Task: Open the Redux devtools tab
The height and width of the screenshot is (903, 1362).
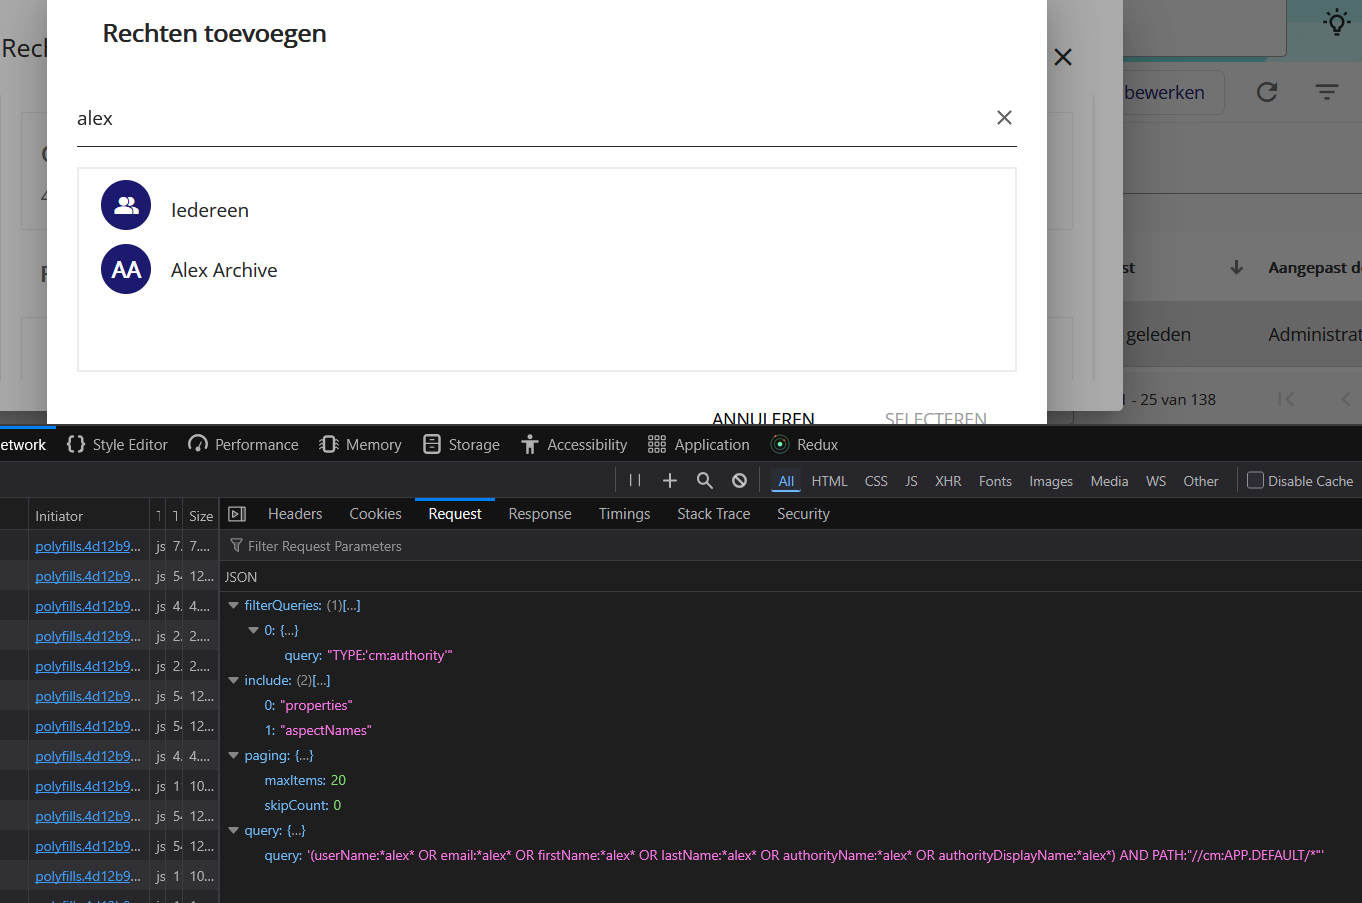Action: [805, 444]
